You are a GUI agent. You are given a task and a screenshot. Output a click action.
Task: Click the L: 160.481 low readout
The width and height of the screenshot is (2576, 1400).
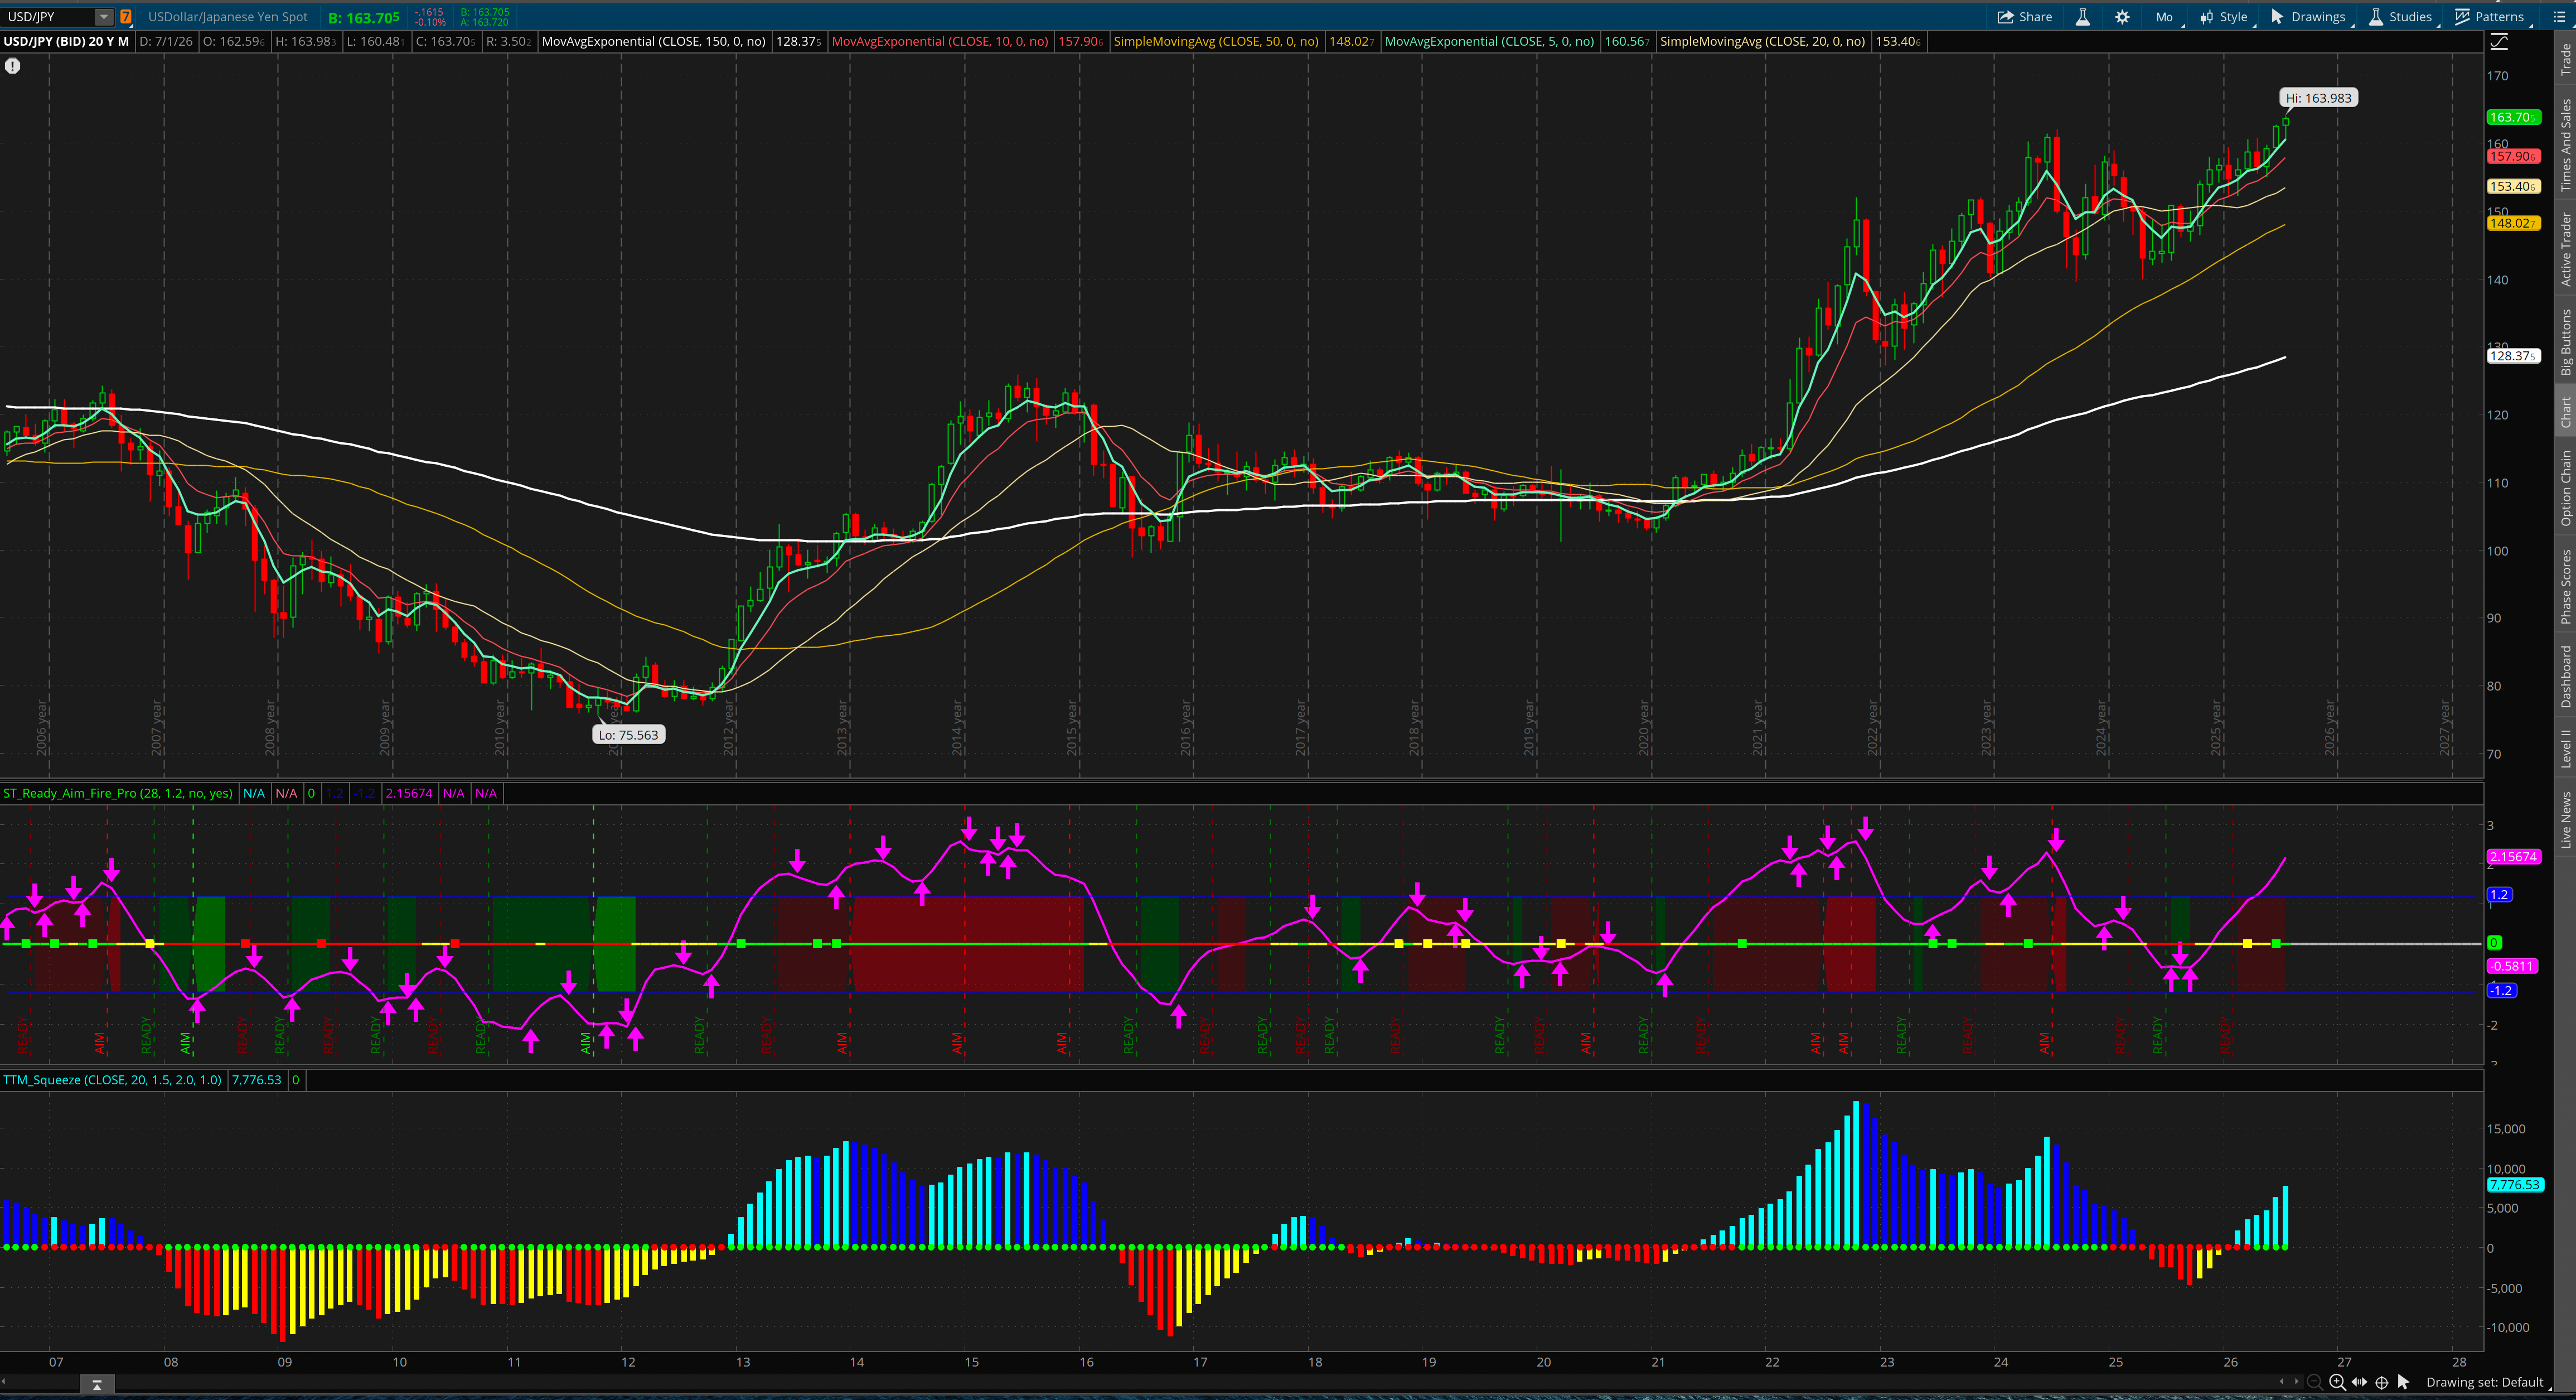coord(376,42)
